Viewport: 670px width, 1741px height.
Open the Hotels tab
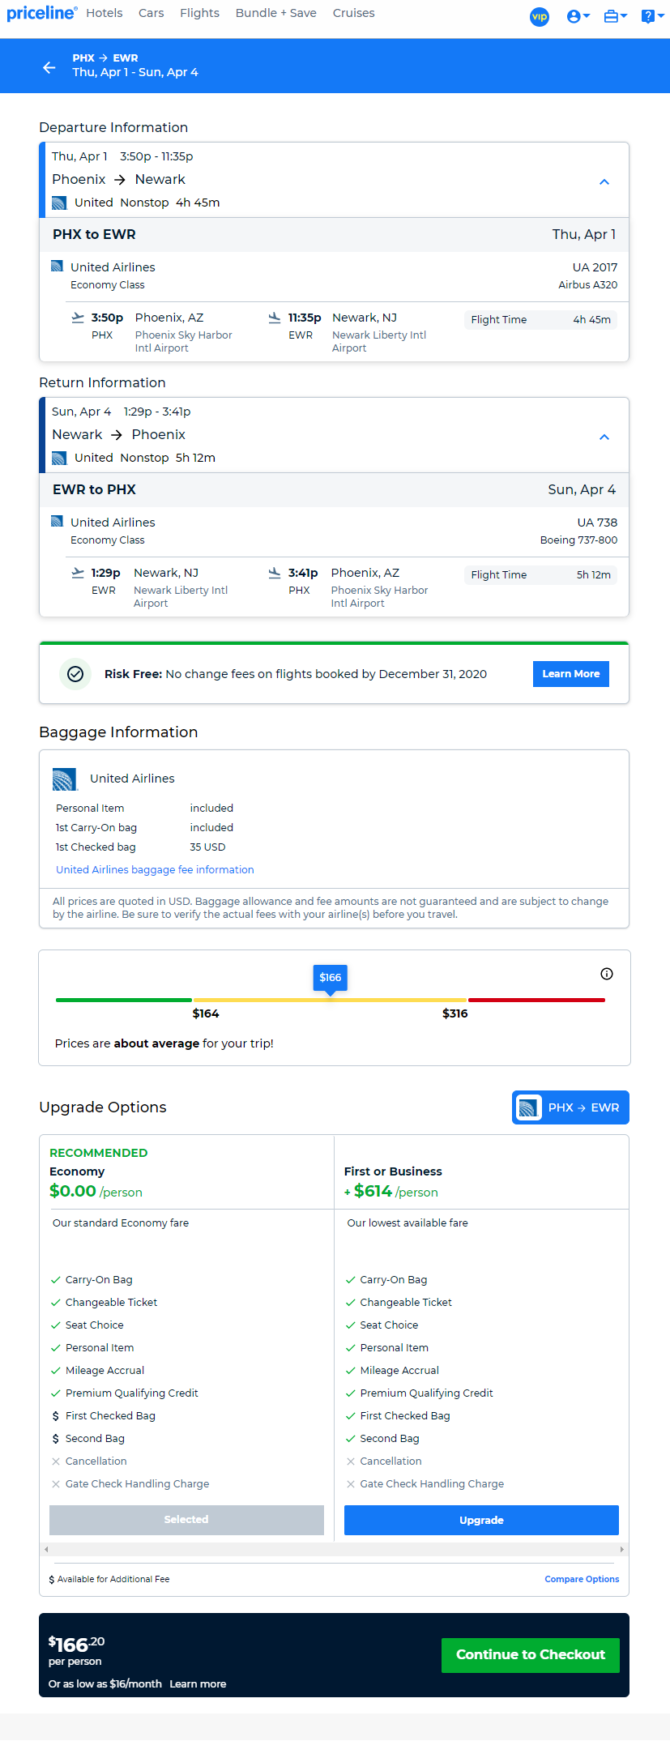click(104, 13)
